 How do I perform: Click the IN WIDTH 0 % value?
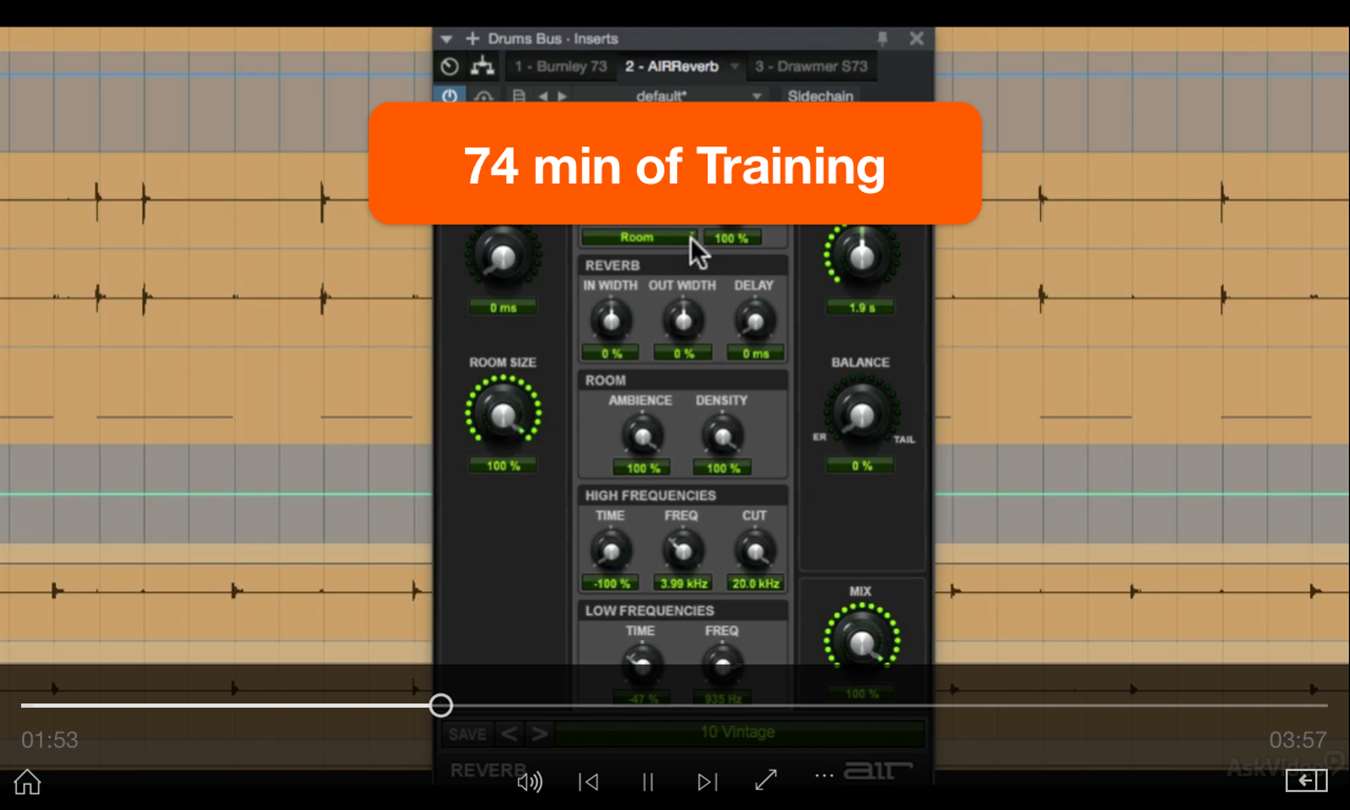pos(612,353)
